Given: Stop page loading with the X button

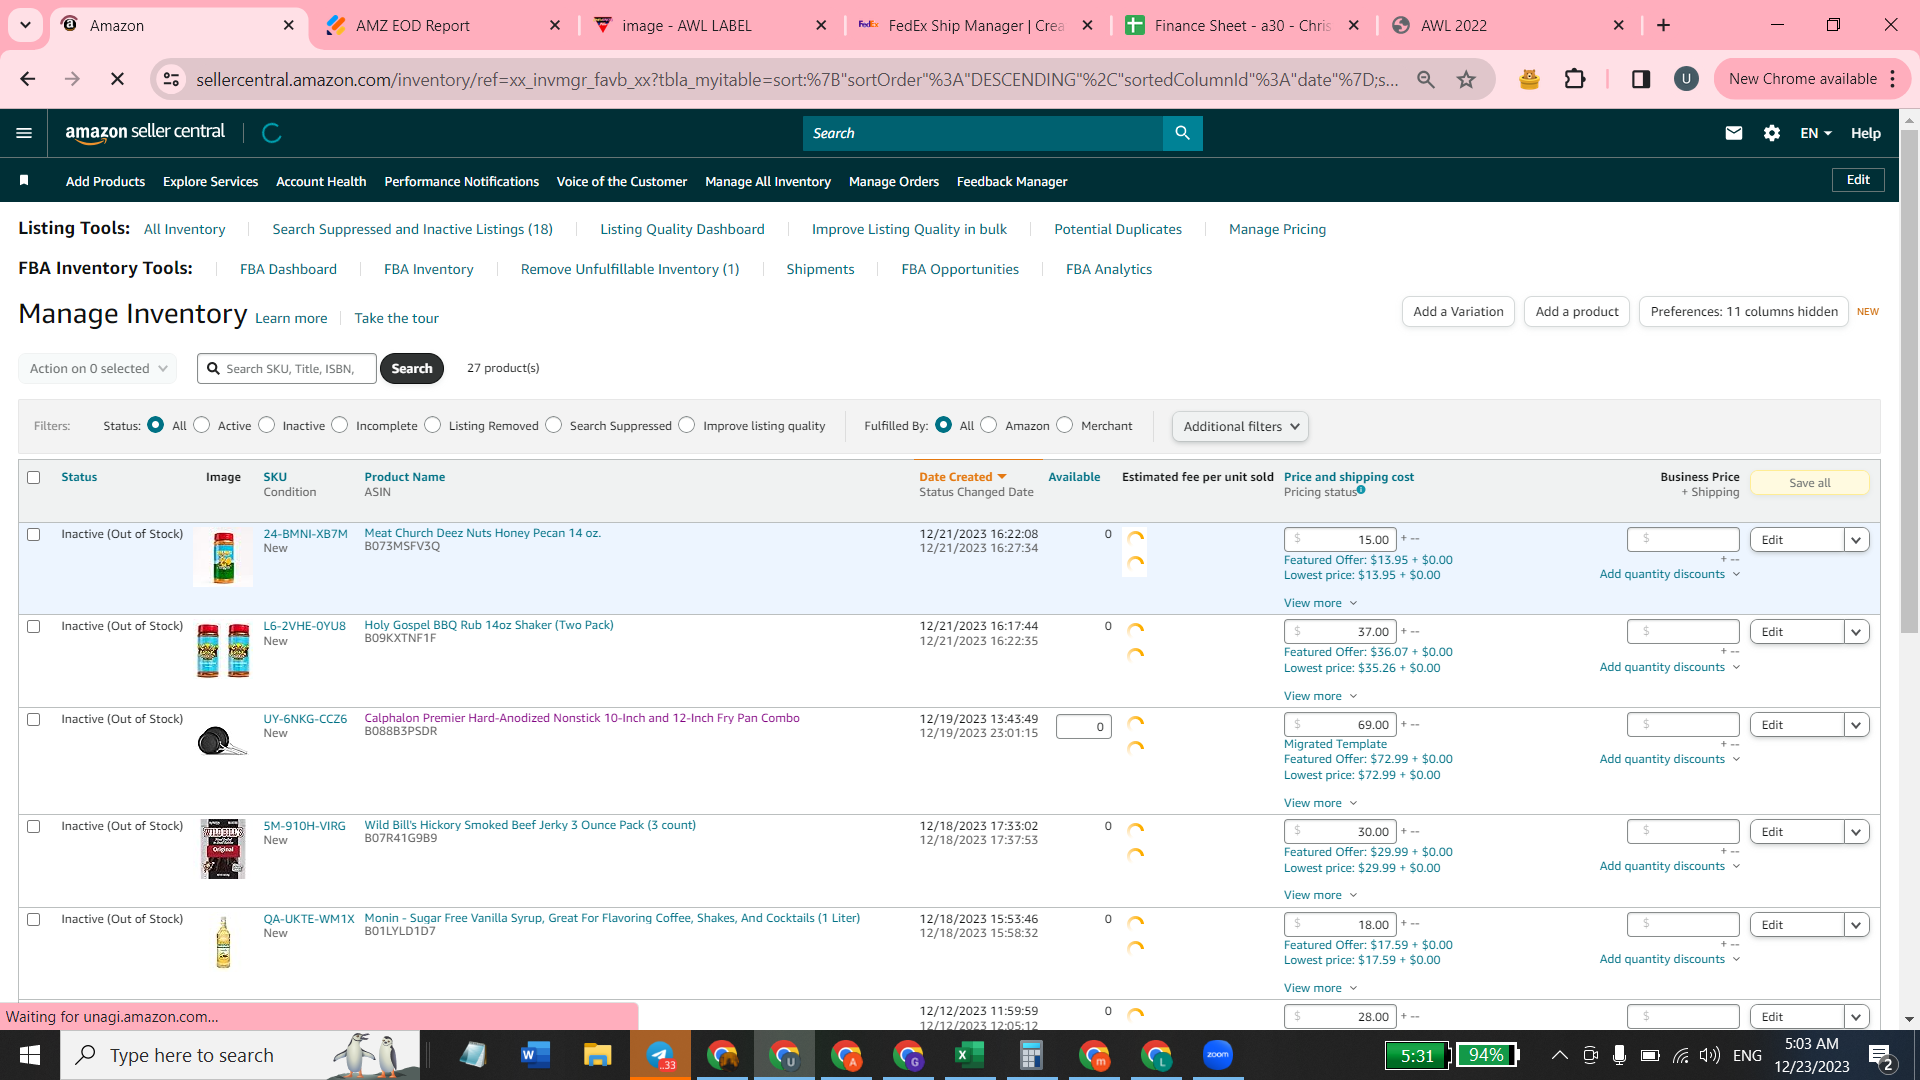Looking at the screenshot, I should [x=117, y=79].
